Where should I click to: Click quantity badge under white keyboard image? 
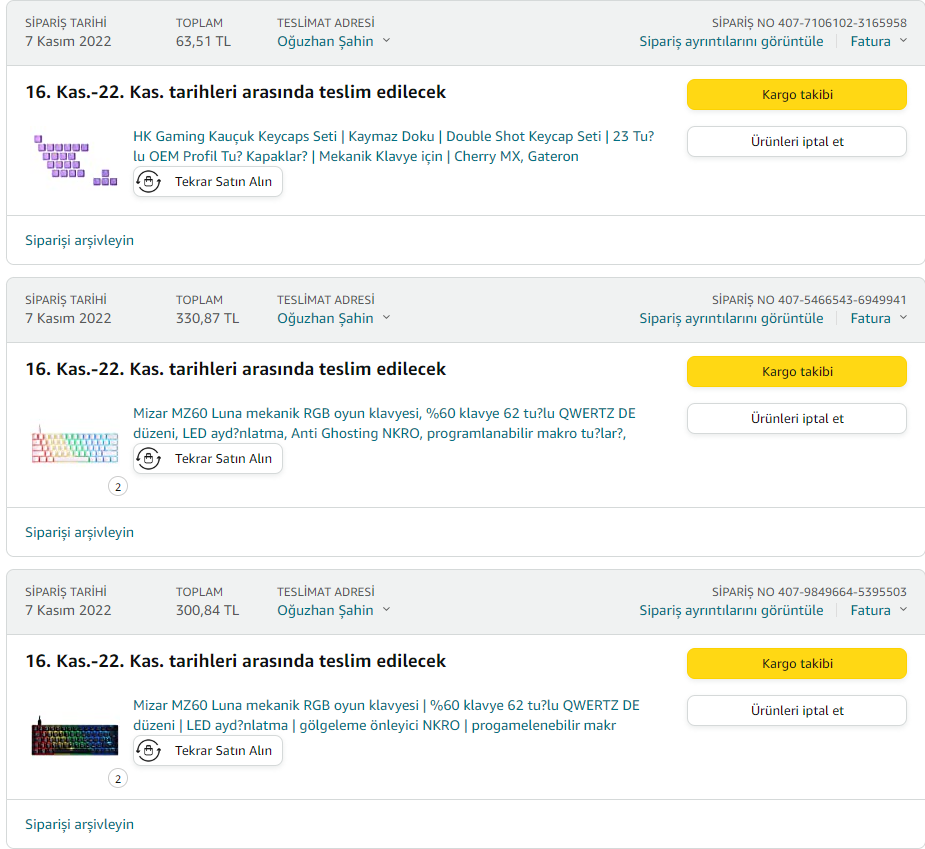pyautogui.click(x=118, y=487)
